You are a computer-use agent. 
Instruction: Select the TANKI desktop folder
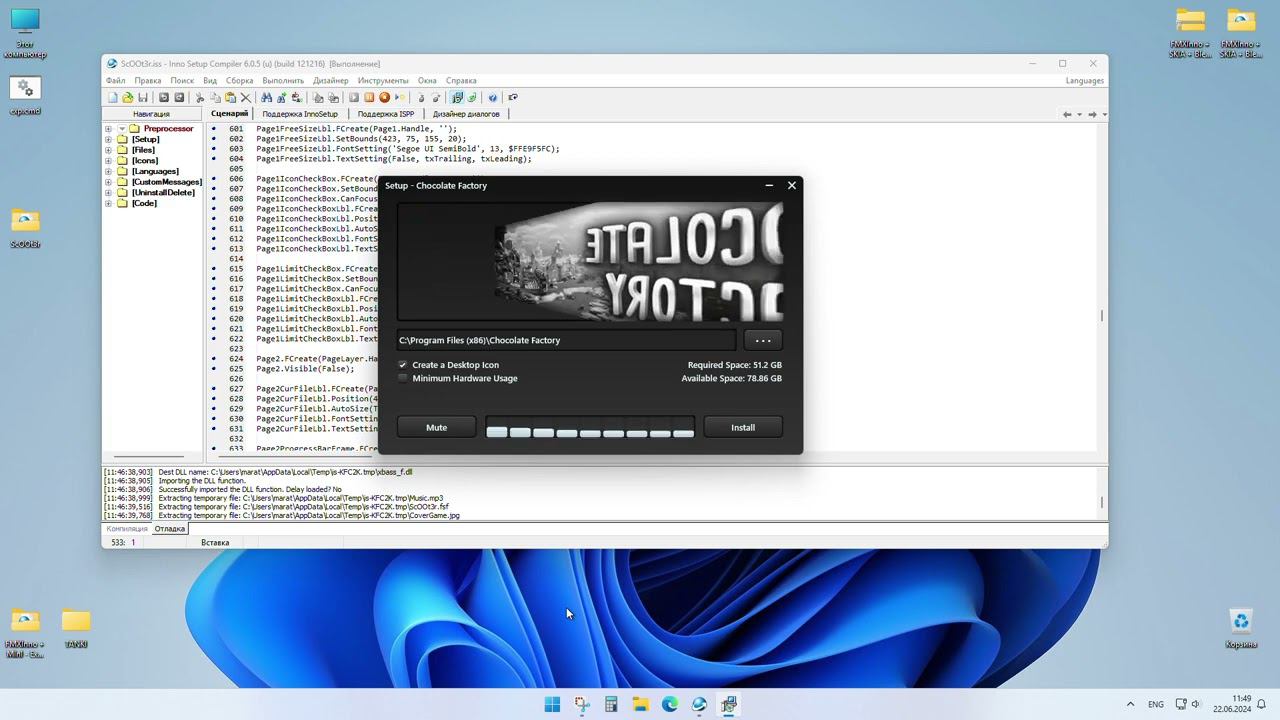click(76, 629)
